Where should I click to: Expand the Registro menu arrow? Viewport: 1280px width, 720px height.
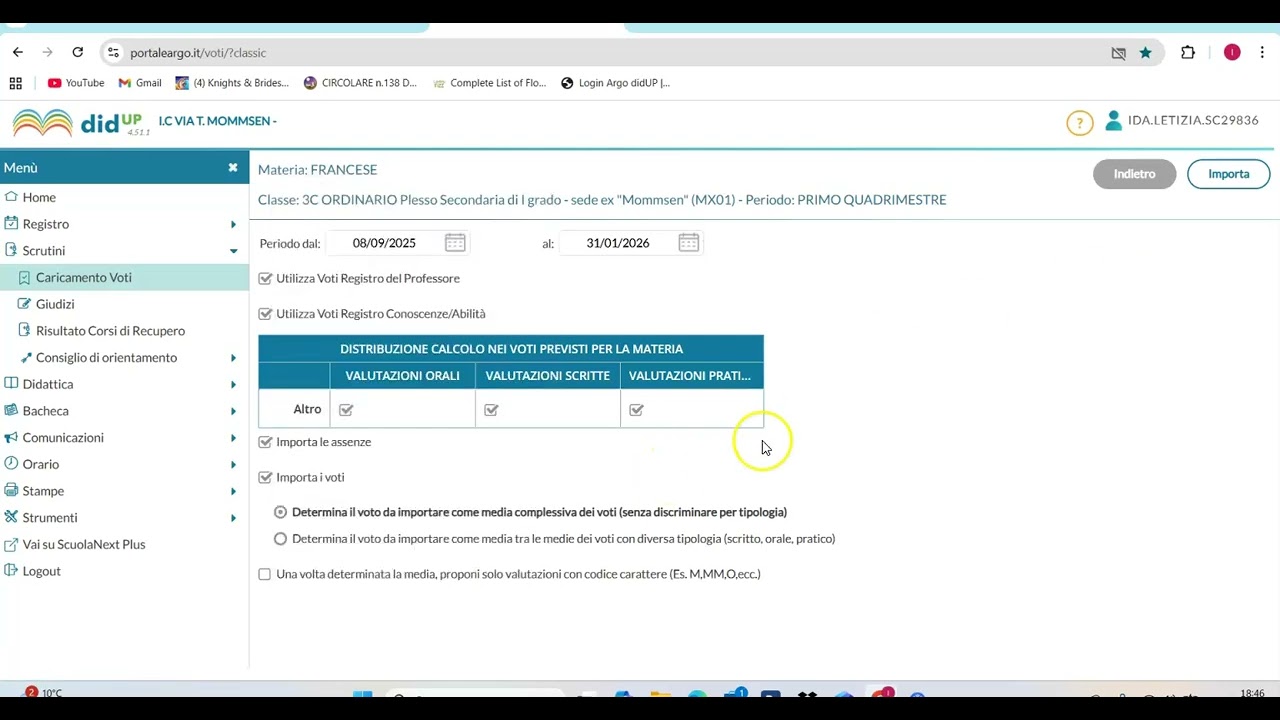[x=233, y=224]
